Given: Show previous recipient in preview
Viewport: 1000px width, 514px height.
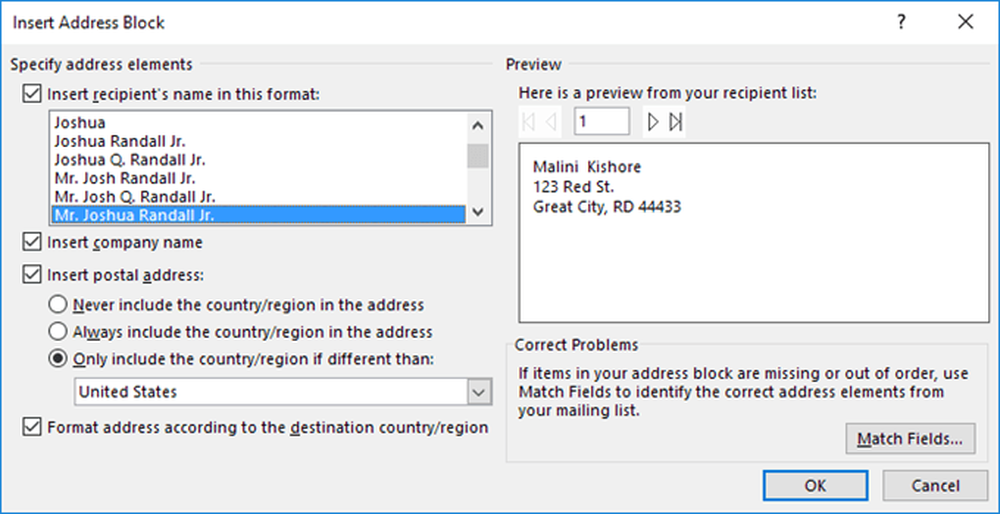Looking at the screenshot, I should pyautogui.click(x=551, y=122).
